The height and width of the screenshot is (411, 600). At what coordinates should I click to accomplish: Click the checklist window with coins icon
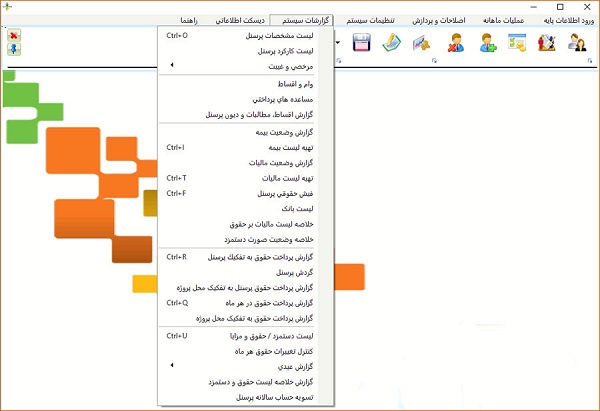pos(517,42)
